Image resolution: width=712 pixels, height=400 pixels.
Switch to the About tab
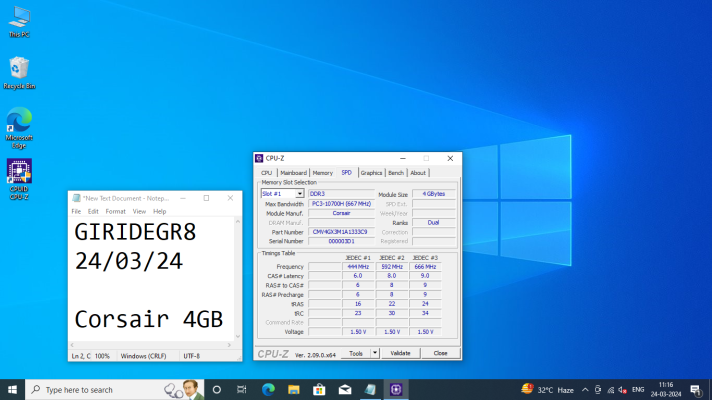418,173
